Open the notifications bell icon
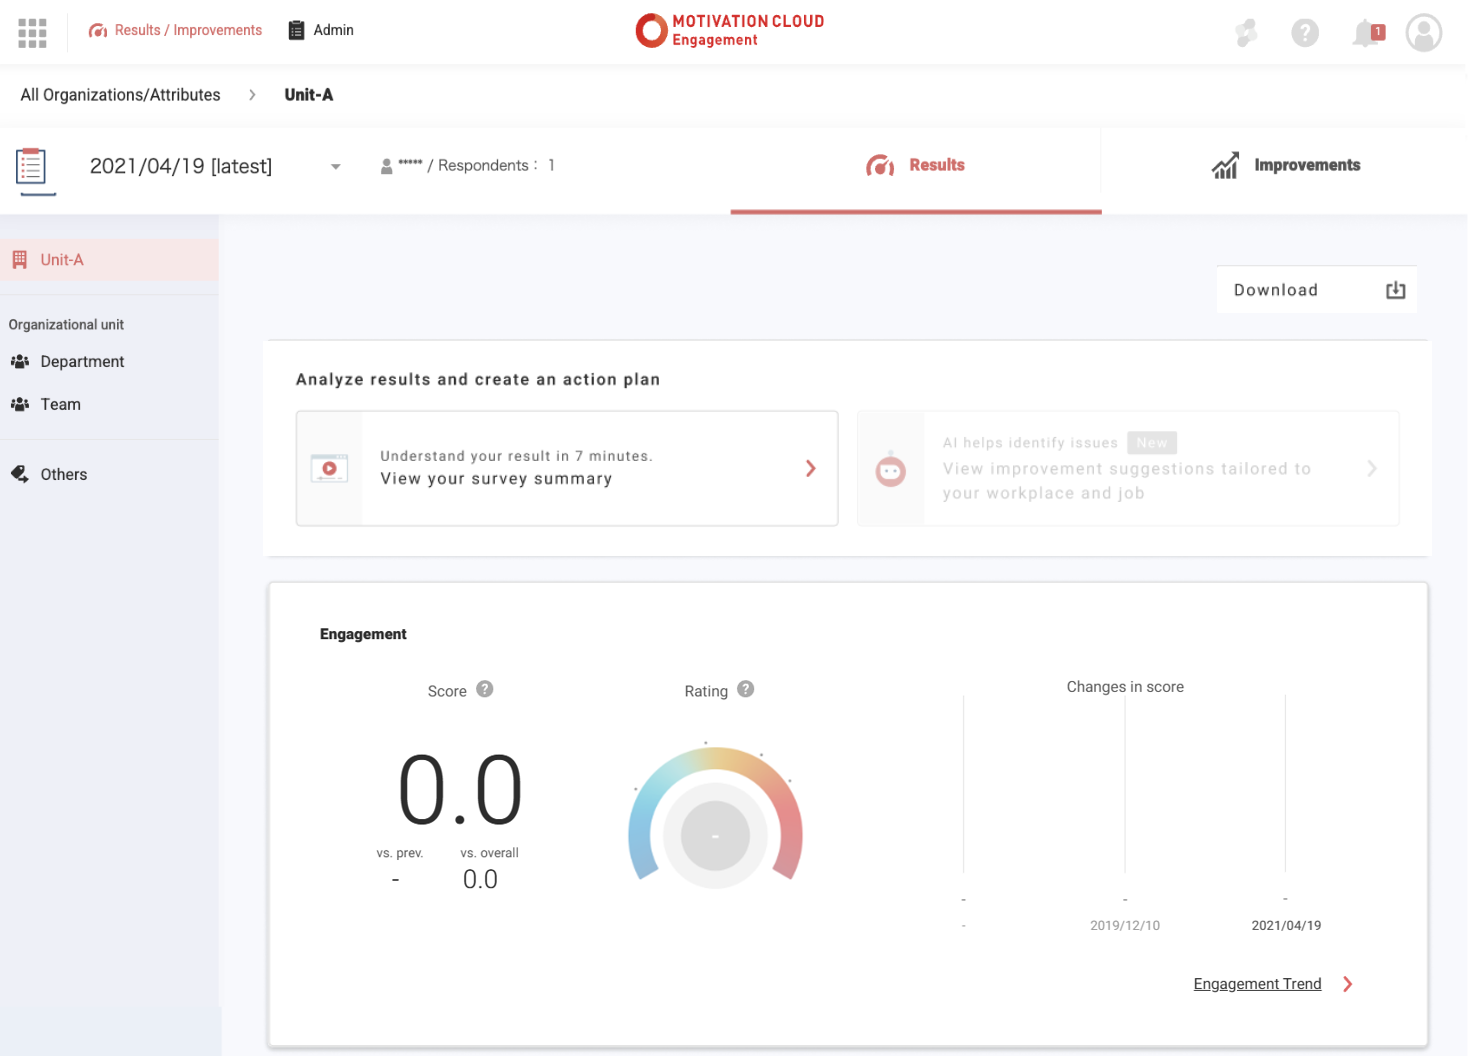Viewport: 1472px width, 1056px height. (1366, 33)
